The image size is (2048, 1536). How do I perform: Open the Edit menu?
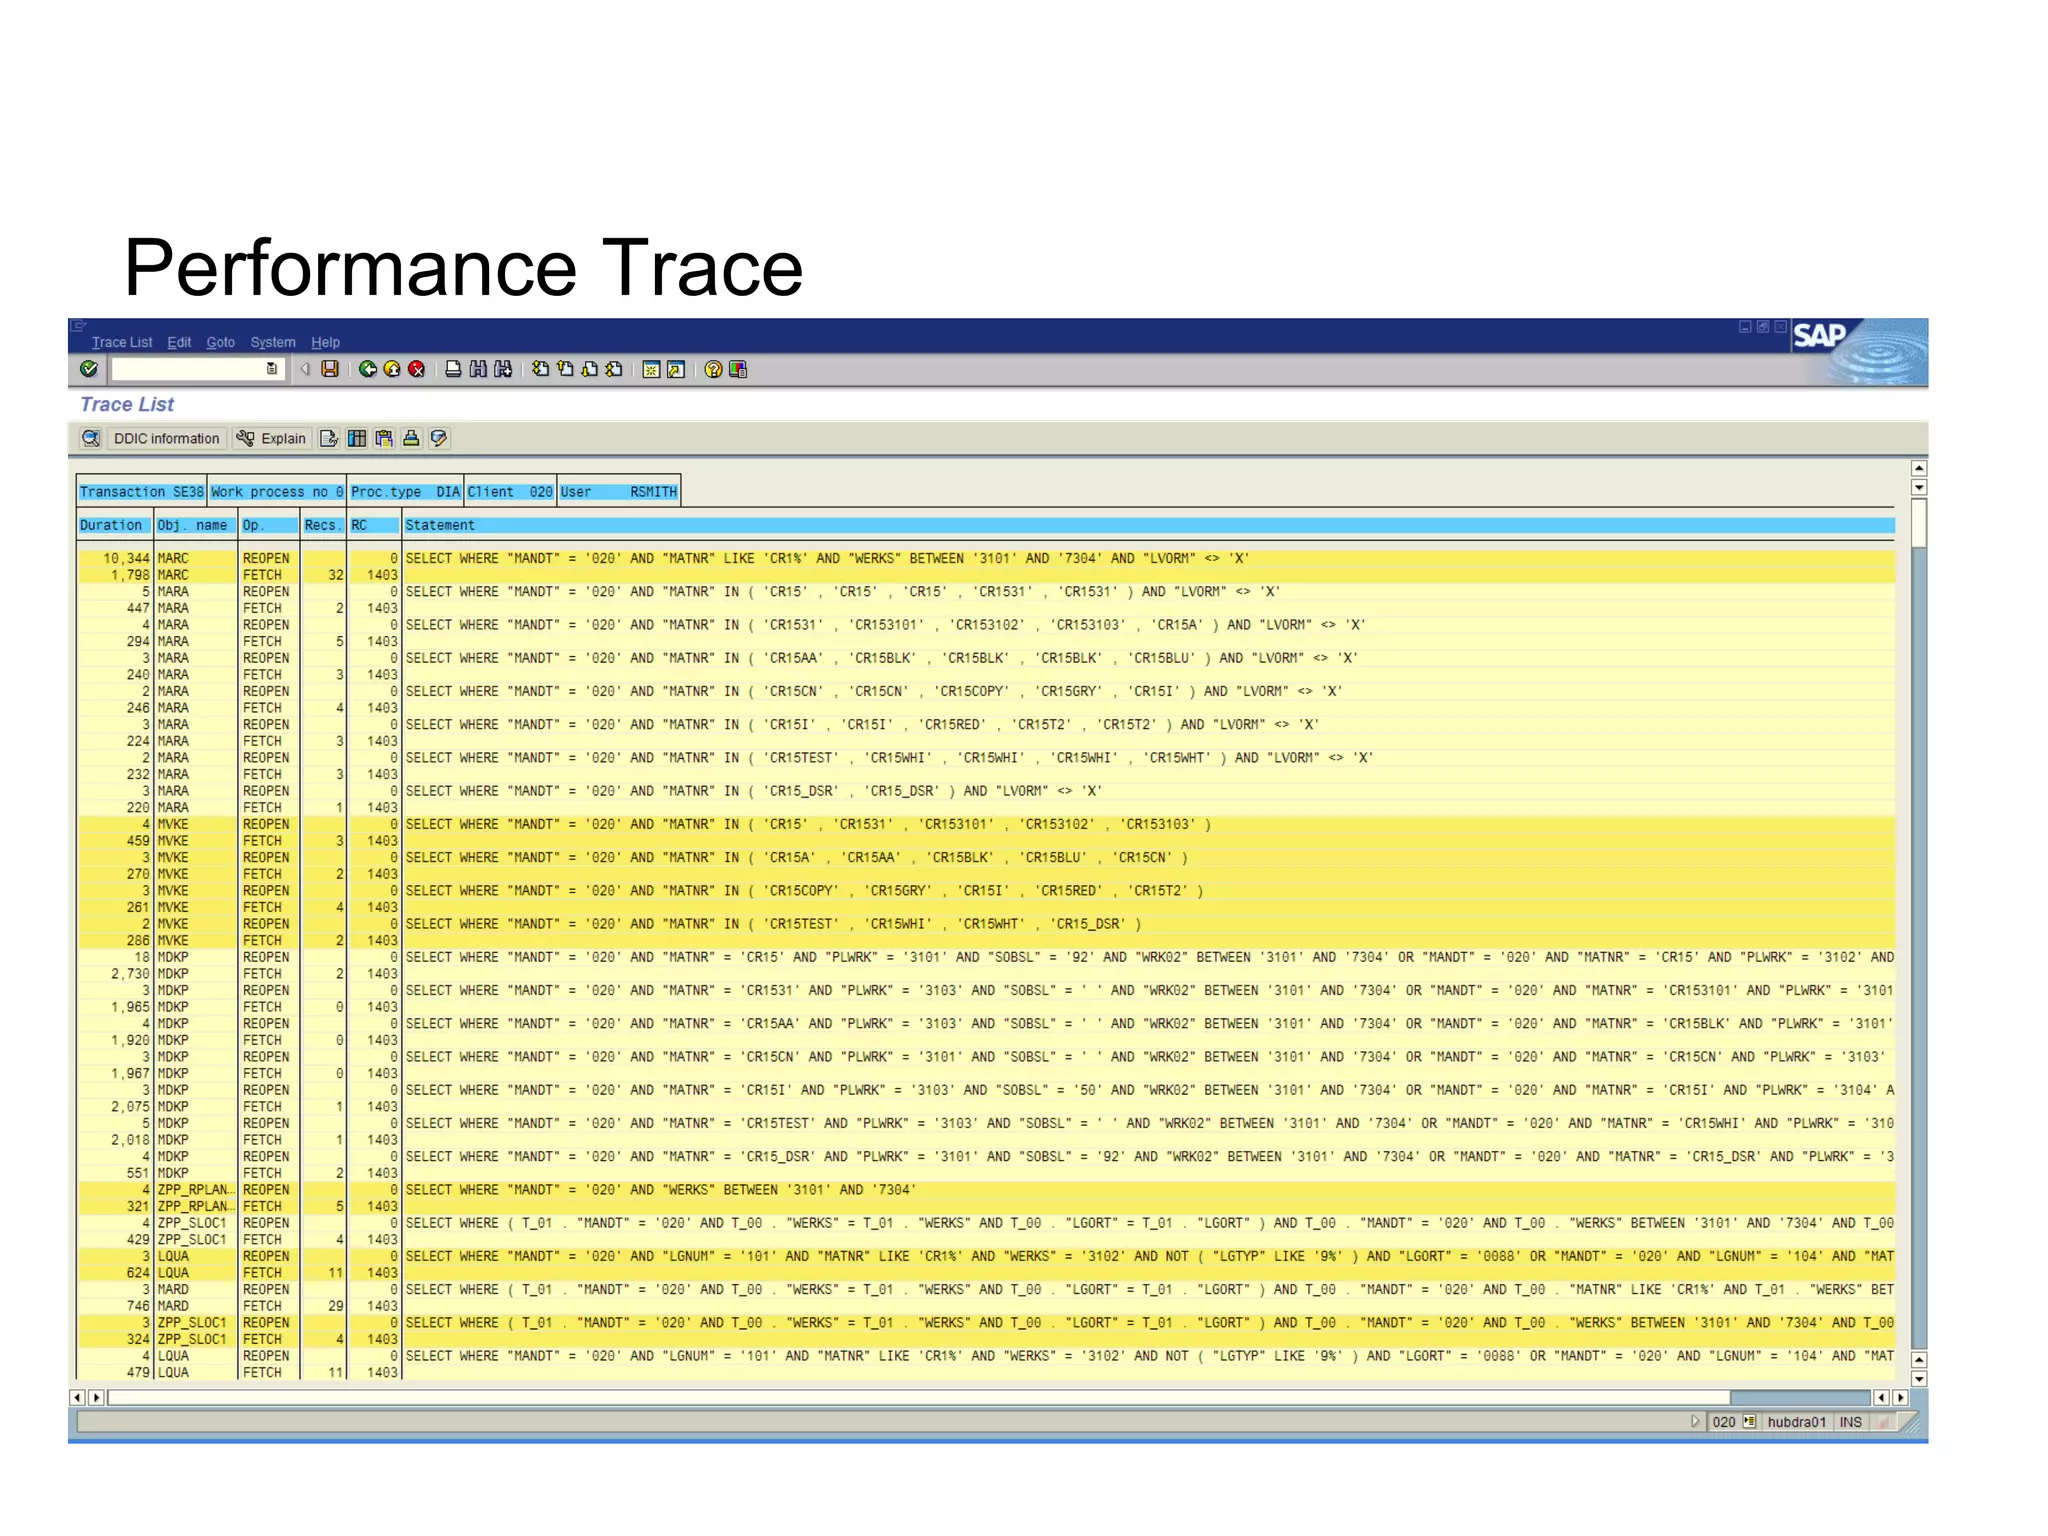coord(179,342)
